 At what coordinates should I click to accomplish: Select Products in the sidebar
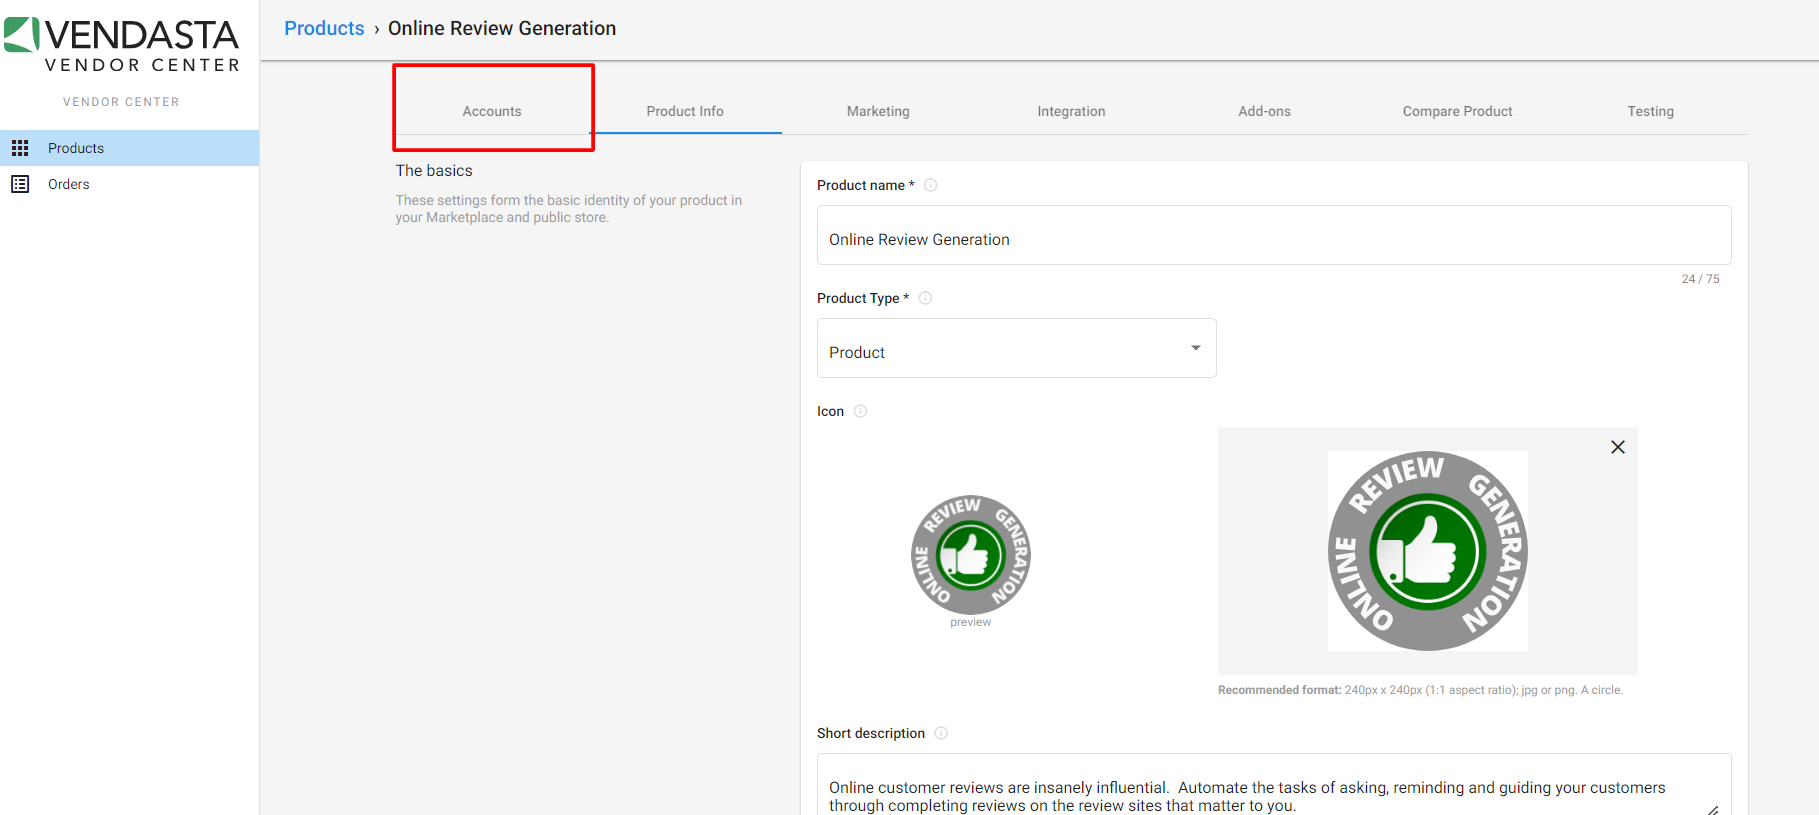(x=130, y=148)
